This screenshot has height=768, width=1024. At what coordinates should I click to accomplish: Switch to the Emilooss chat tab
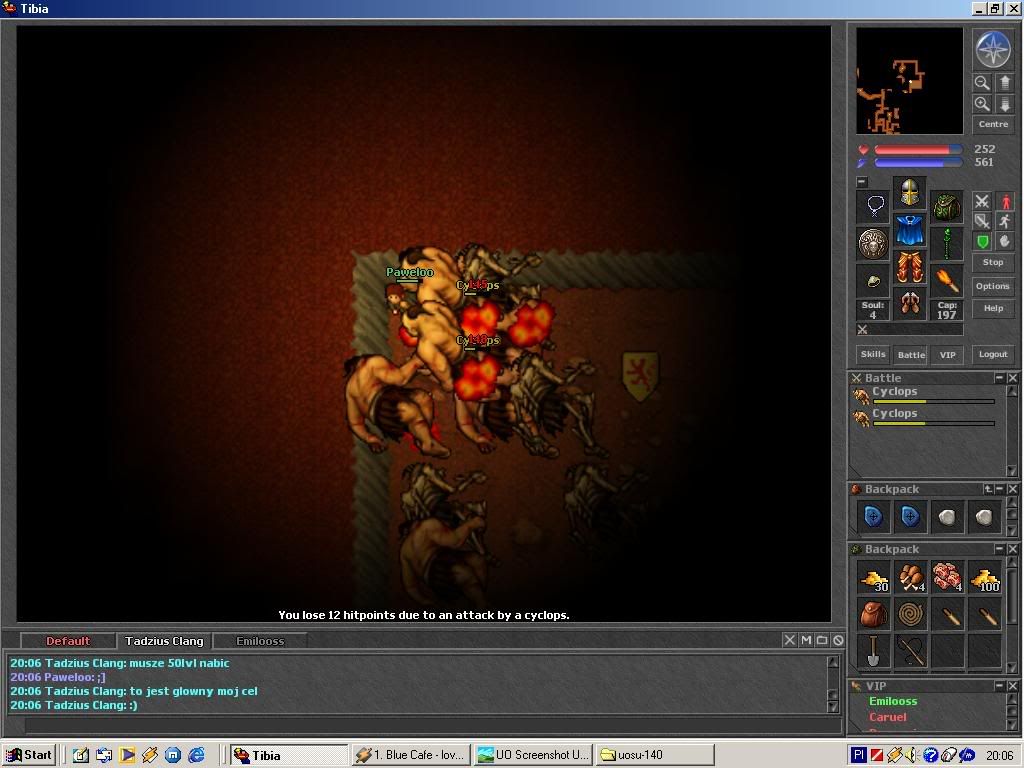260,641
